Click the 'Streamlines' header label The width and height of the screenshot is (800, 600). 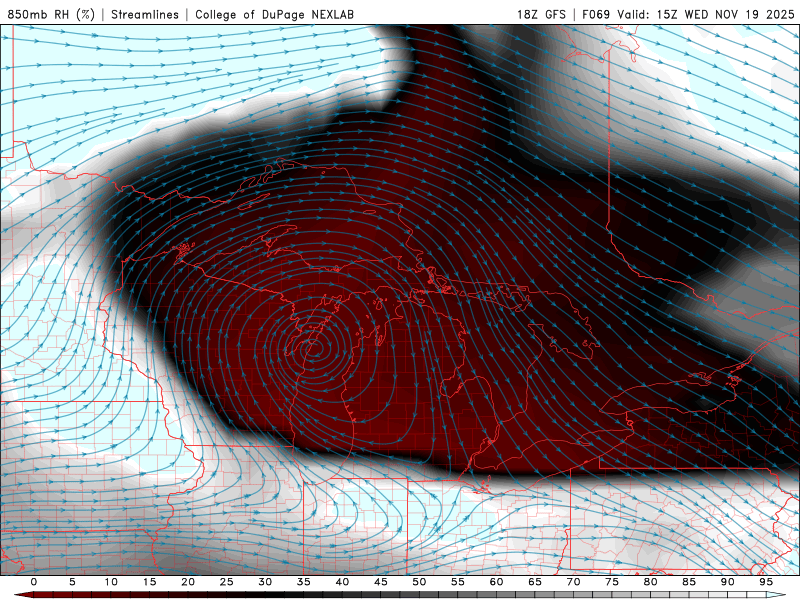coord(145,14)
